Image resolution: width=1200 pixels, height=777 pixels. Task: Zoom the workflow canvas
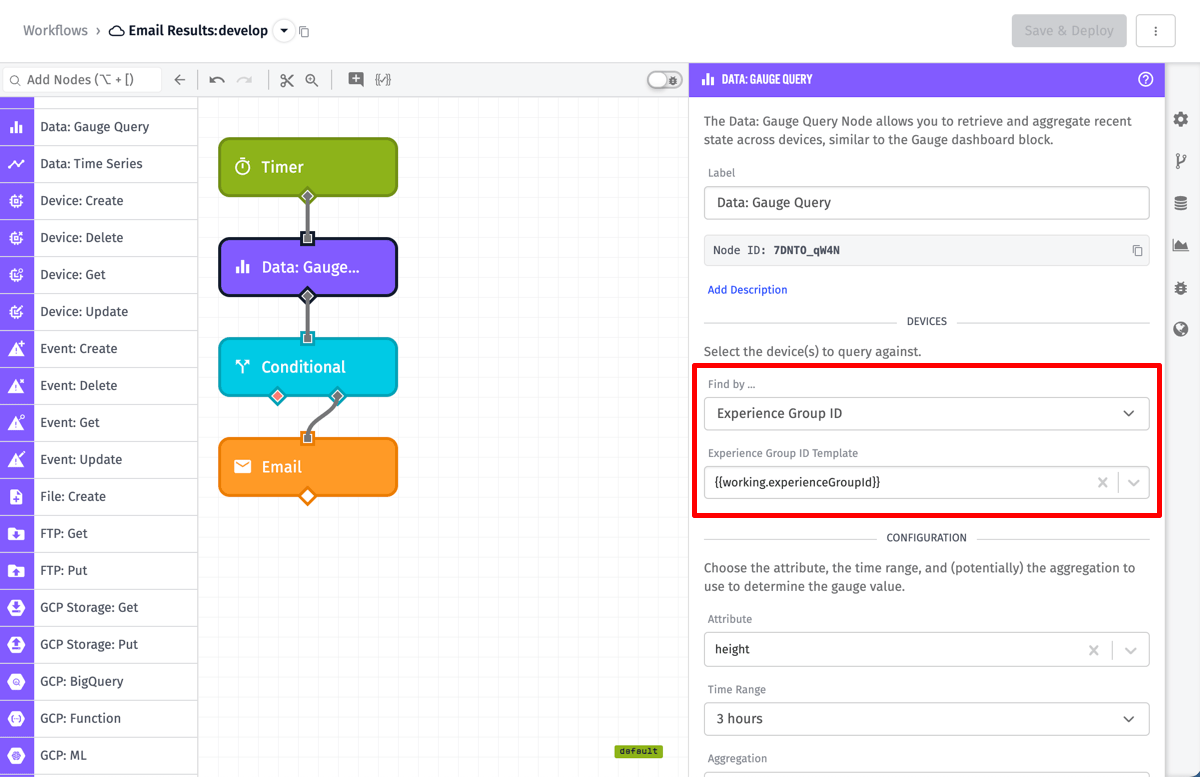coord(312,80)
